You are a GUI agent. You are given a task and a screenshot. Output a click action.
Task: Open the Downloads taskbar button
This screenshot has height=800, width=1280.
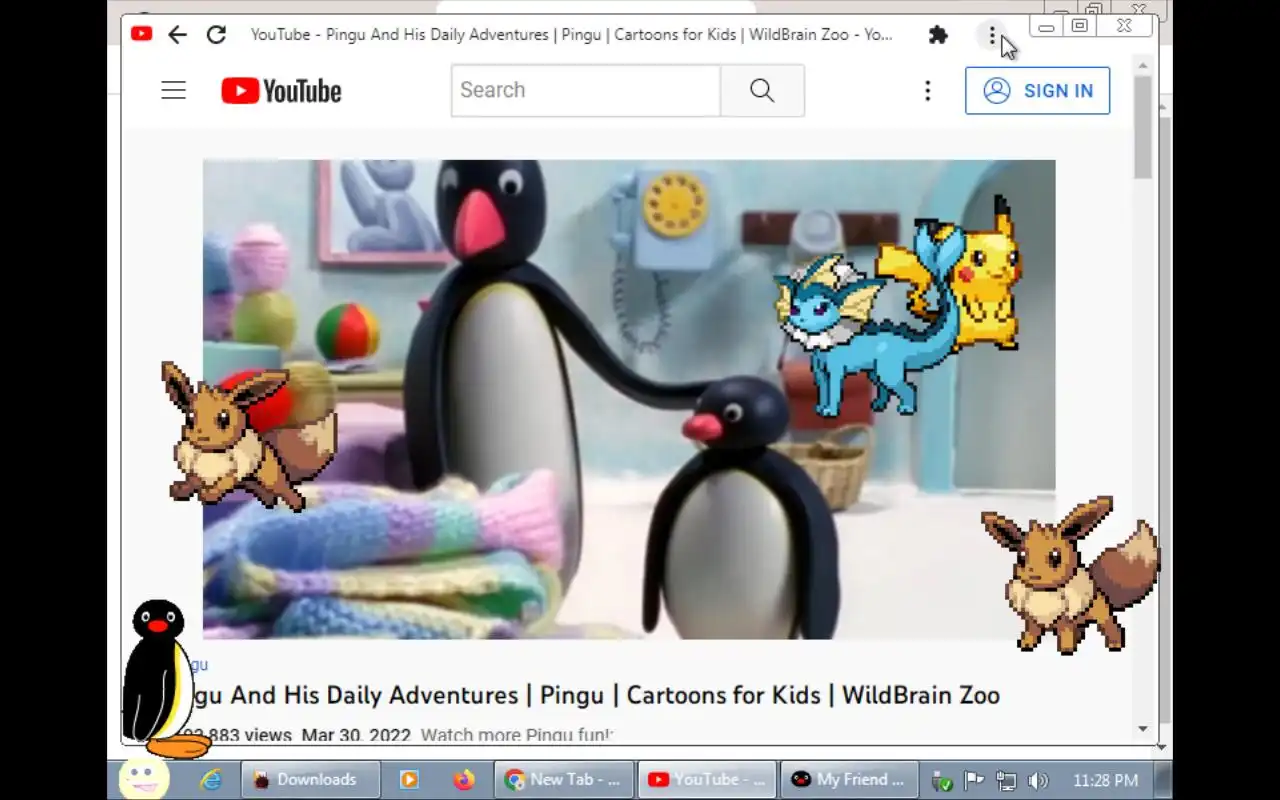tap(310, 780)
